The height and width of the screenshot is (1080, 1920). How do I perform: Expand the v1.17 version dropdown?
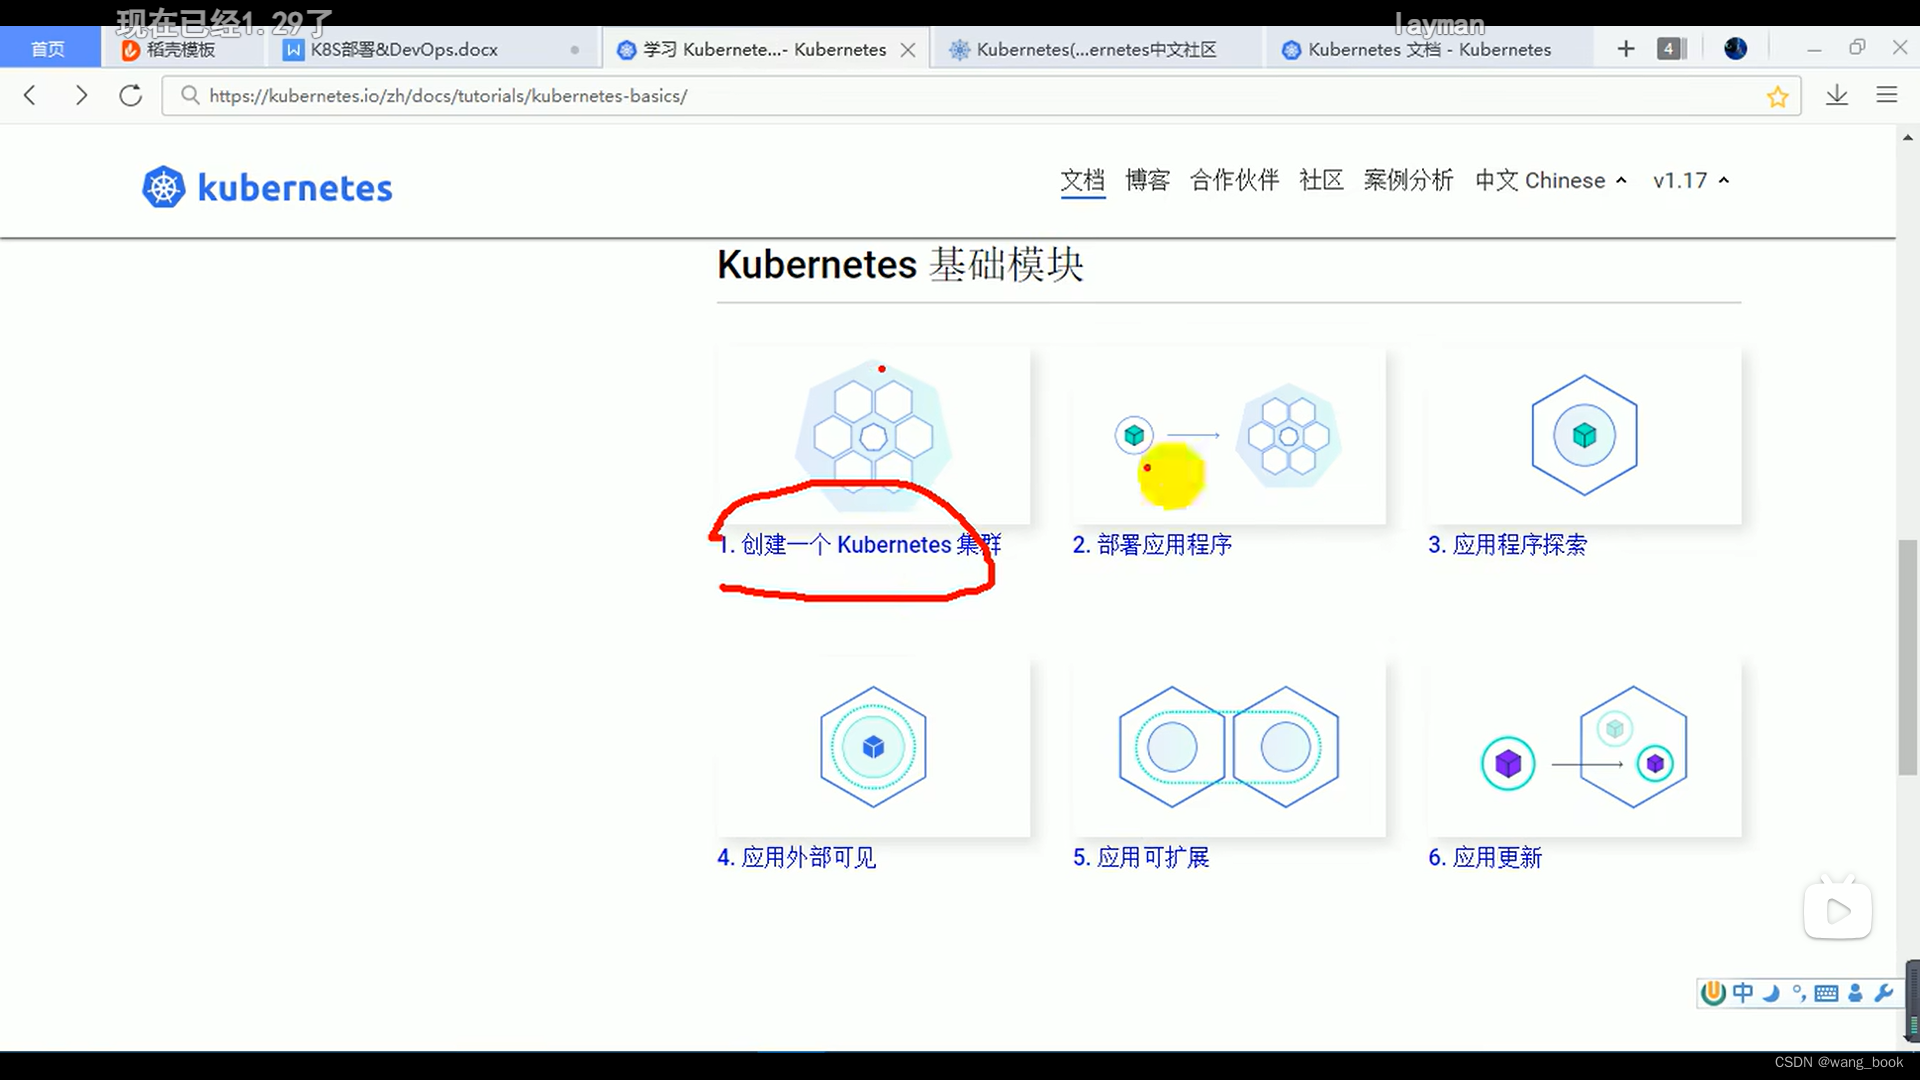coord(1691,180)
